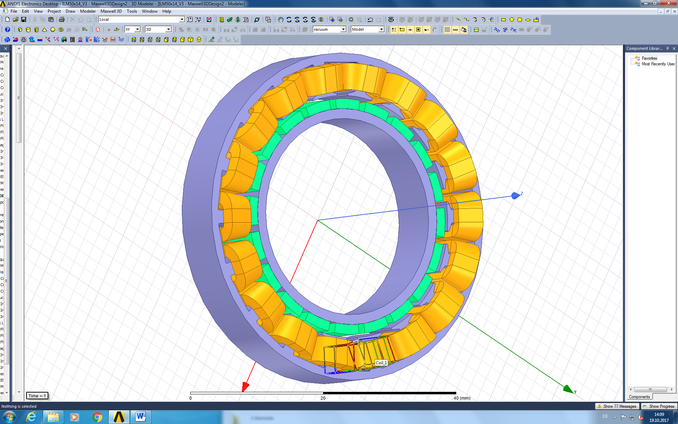Click the blue Z axis arrowhead

(x=515, y=196)
